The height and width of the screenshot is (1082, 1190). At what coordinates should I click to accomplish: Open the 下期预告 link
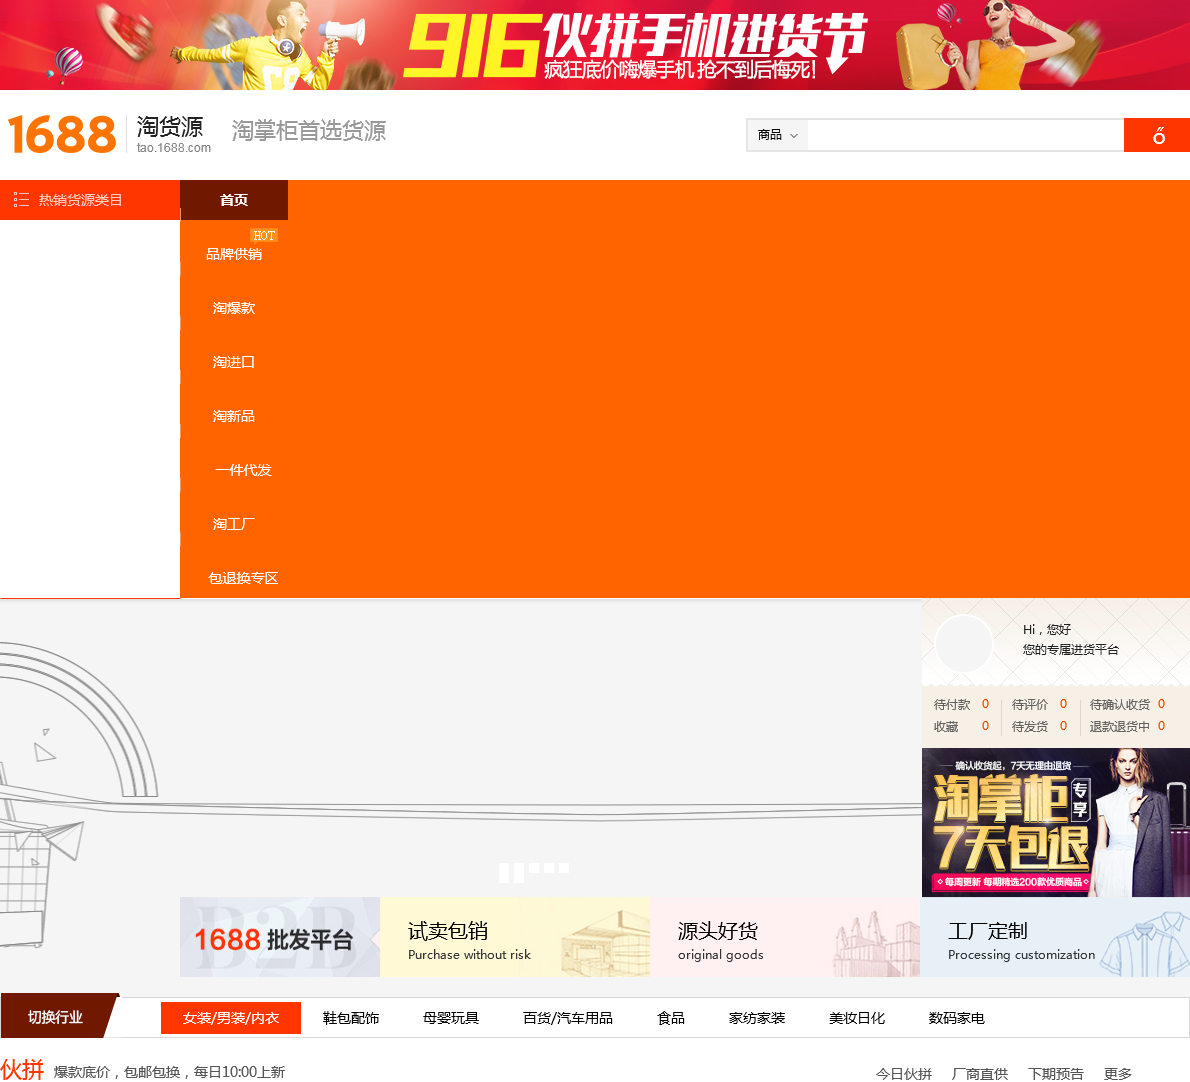[x=1056, y=1074]
